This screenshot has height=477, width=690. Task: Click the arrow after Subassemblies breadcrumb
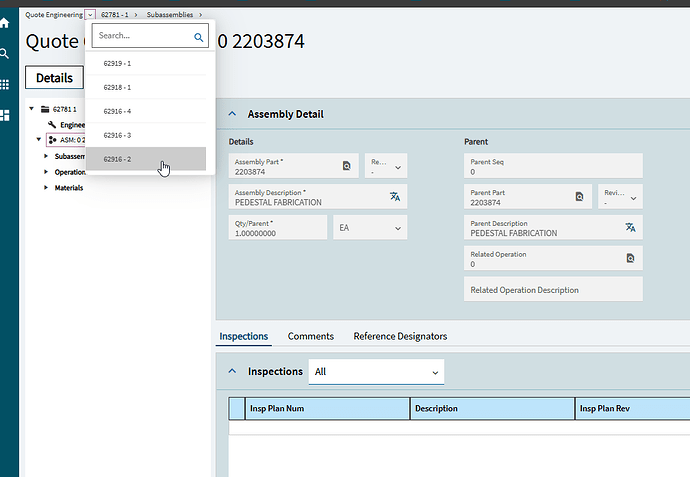201,15
